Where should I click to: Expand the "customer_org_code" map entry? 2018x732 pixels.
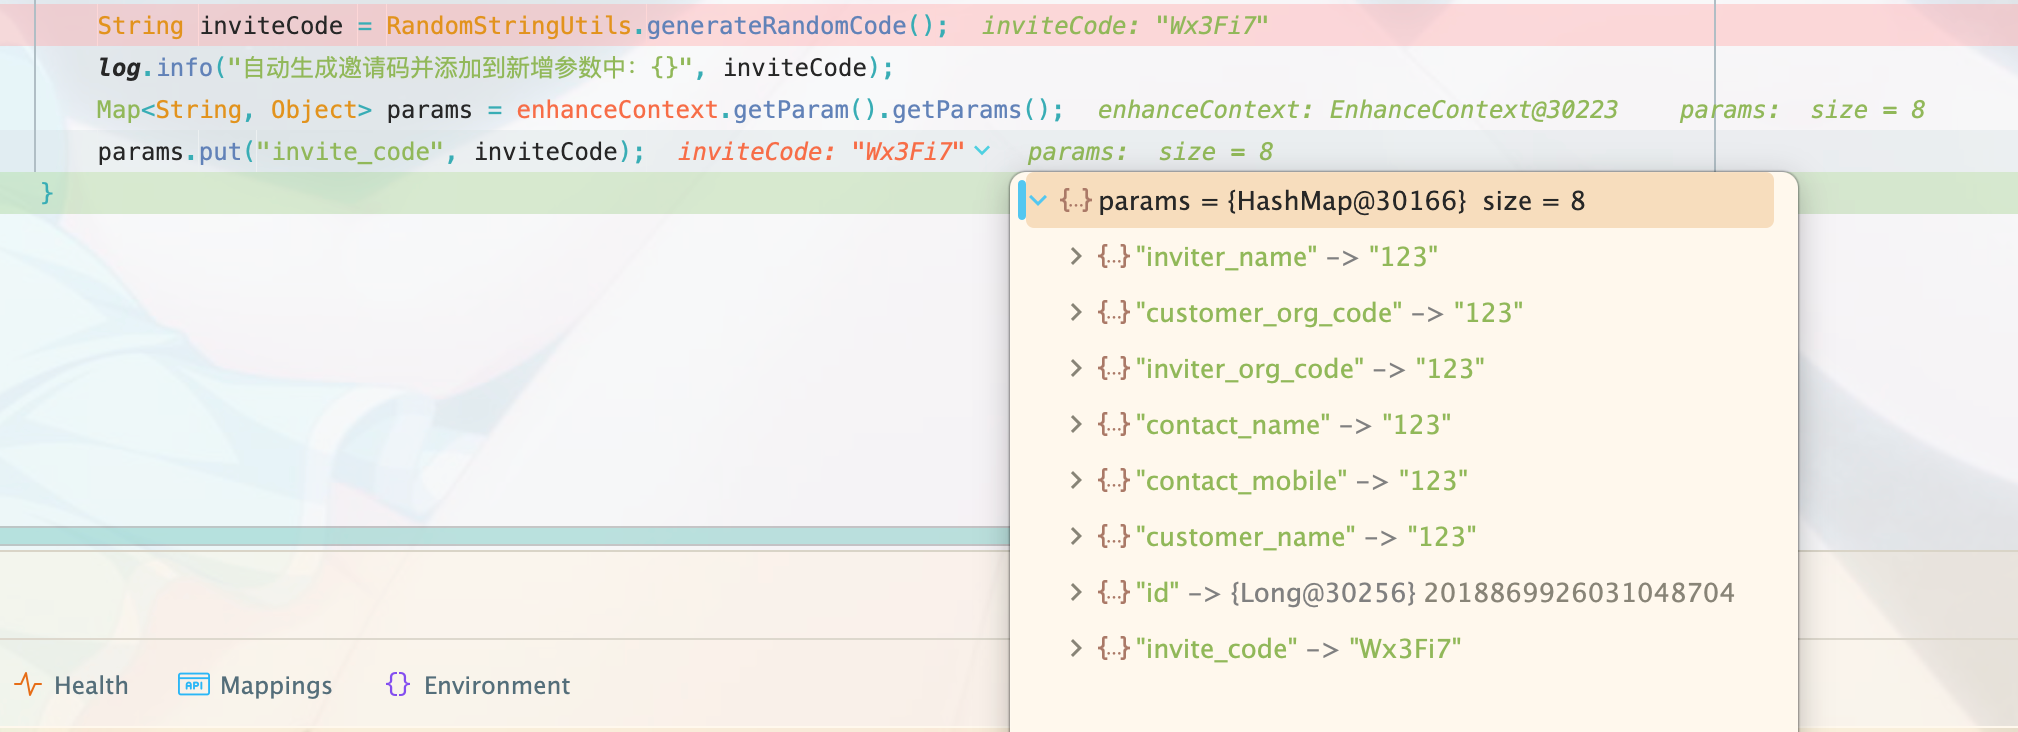pos(1076,313)
